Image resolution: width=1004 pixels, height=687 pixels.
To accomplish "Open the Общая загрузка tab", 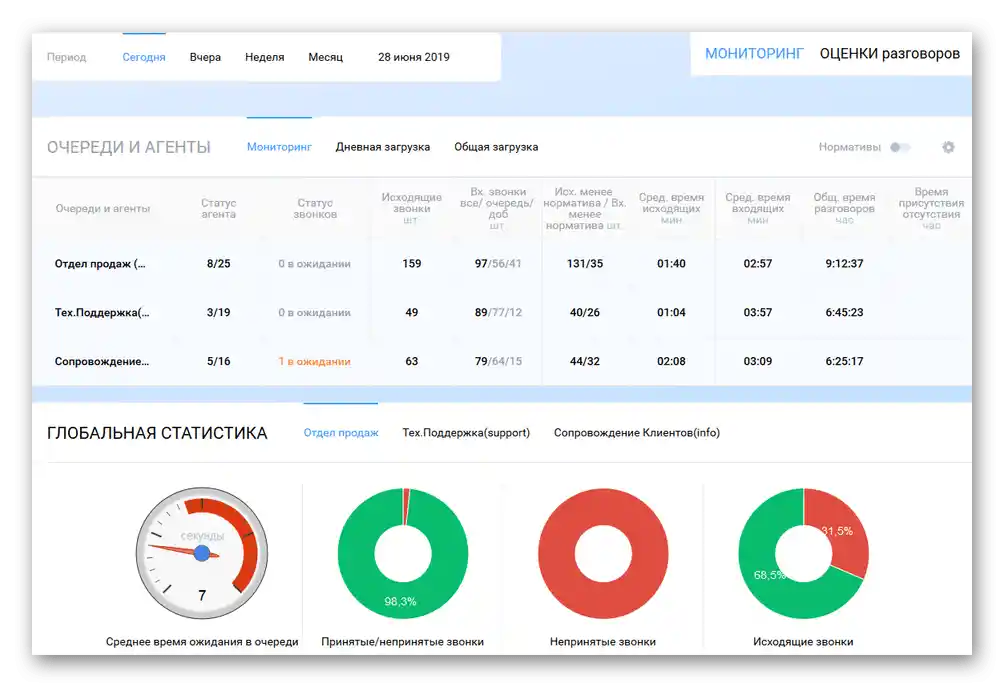I will pyautogui.click(x=496, y=147).
